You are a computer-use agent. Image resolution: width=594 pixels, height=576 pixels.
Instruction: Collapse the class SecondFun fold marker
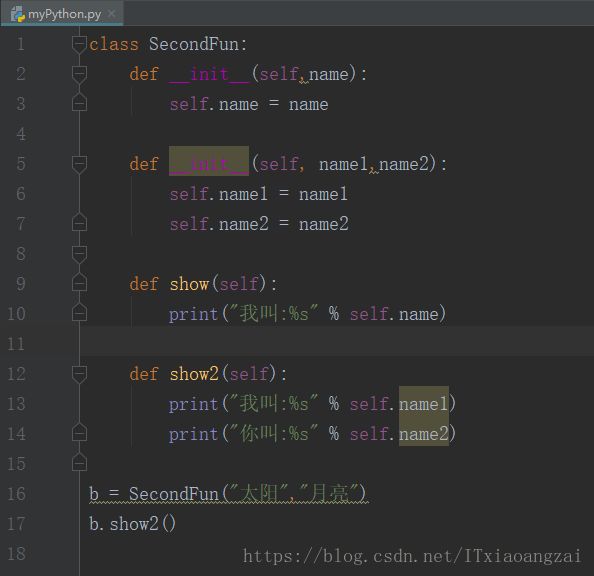point(80,45)
